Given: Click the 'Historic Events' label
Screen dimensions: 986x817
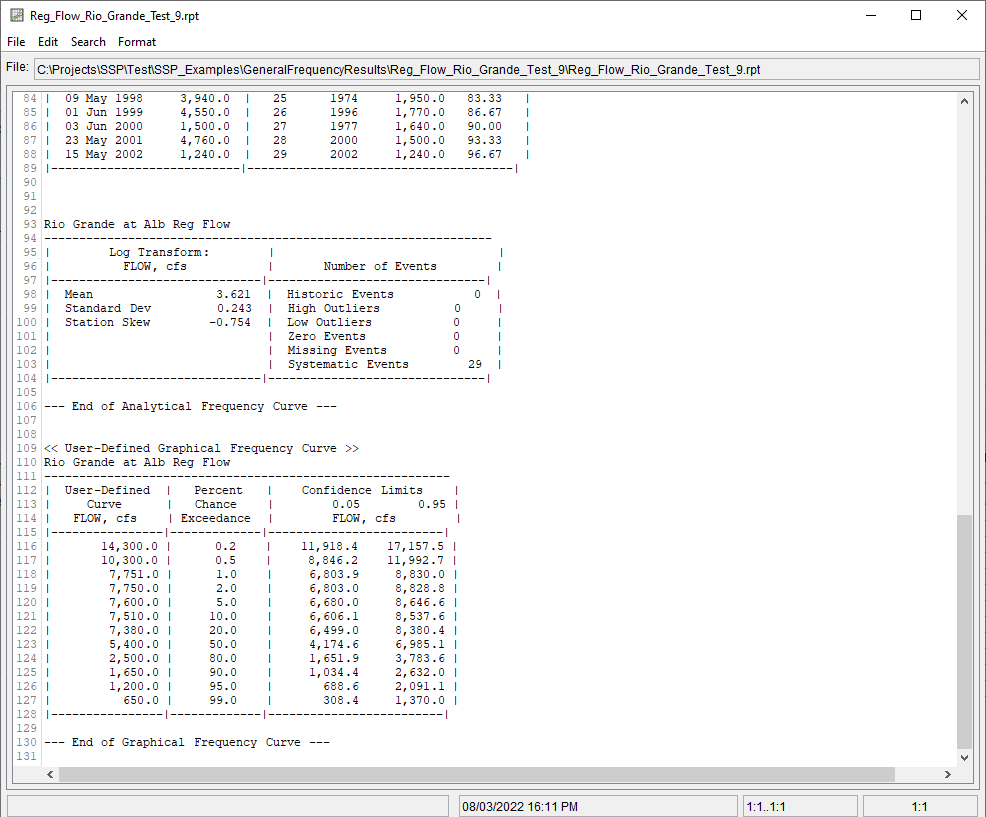Looking at the screenshot, I should click(340, 294).
